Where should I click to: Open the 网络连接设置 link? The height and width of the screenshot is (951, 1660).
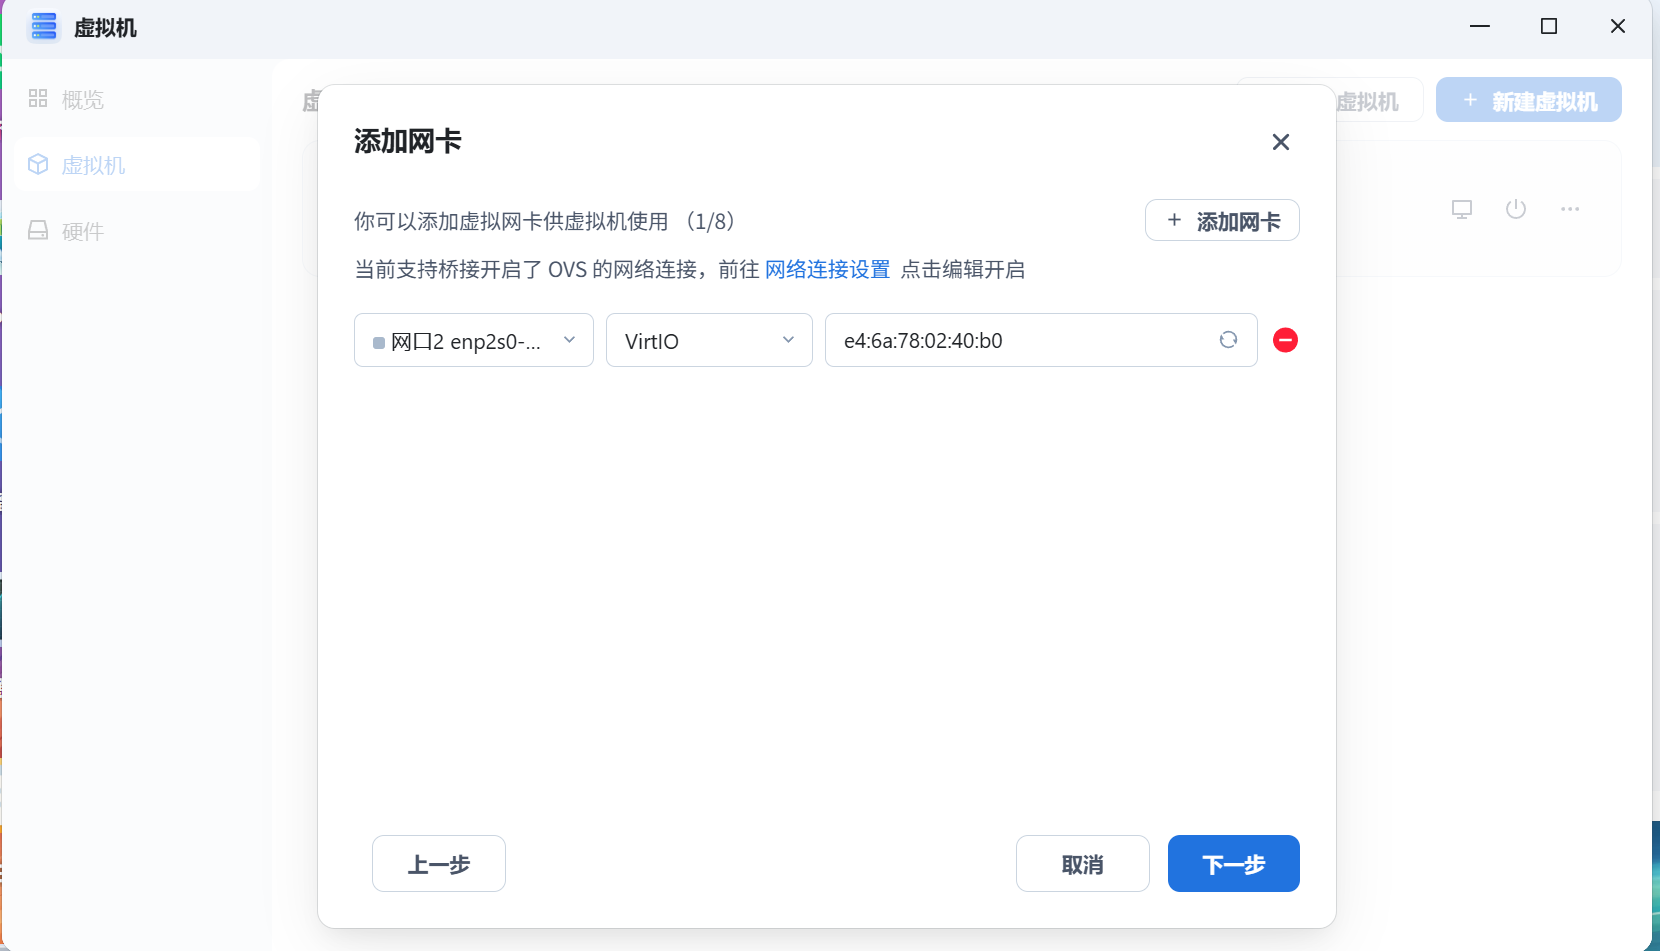click(825, 269)
